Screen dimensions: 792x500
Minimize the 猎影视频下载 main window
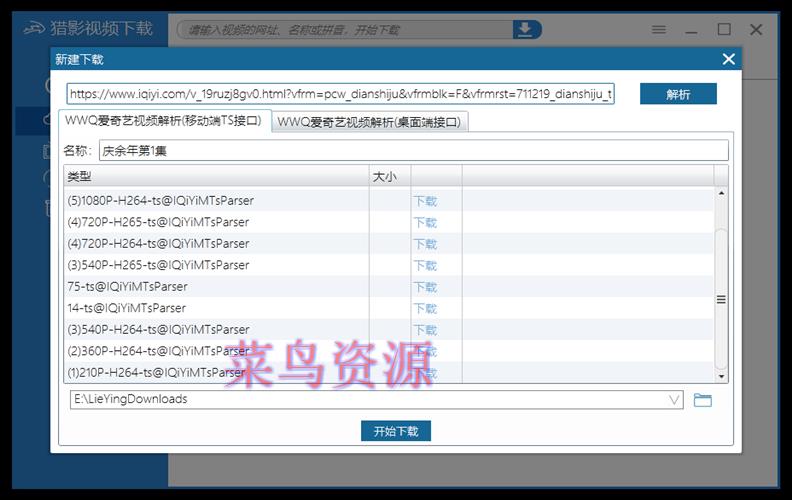[691, 30]
